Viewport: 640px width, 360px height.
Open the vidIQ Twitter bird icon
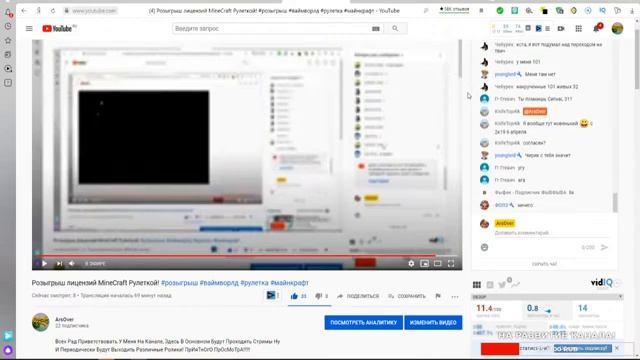point(502,284)
